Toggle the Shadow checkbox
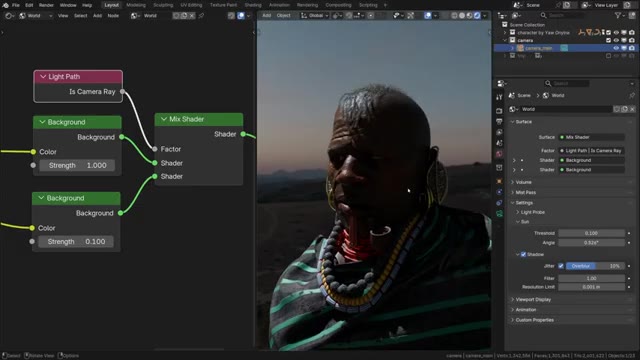The image size is (640, 360). point(523,254)
